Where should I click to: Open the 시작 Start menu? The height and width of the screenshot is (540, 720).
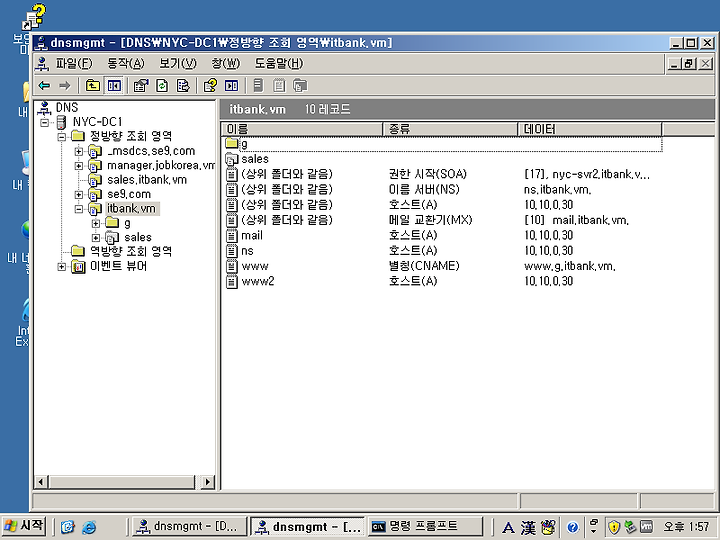pyautogui.click(x=24, y=526)
